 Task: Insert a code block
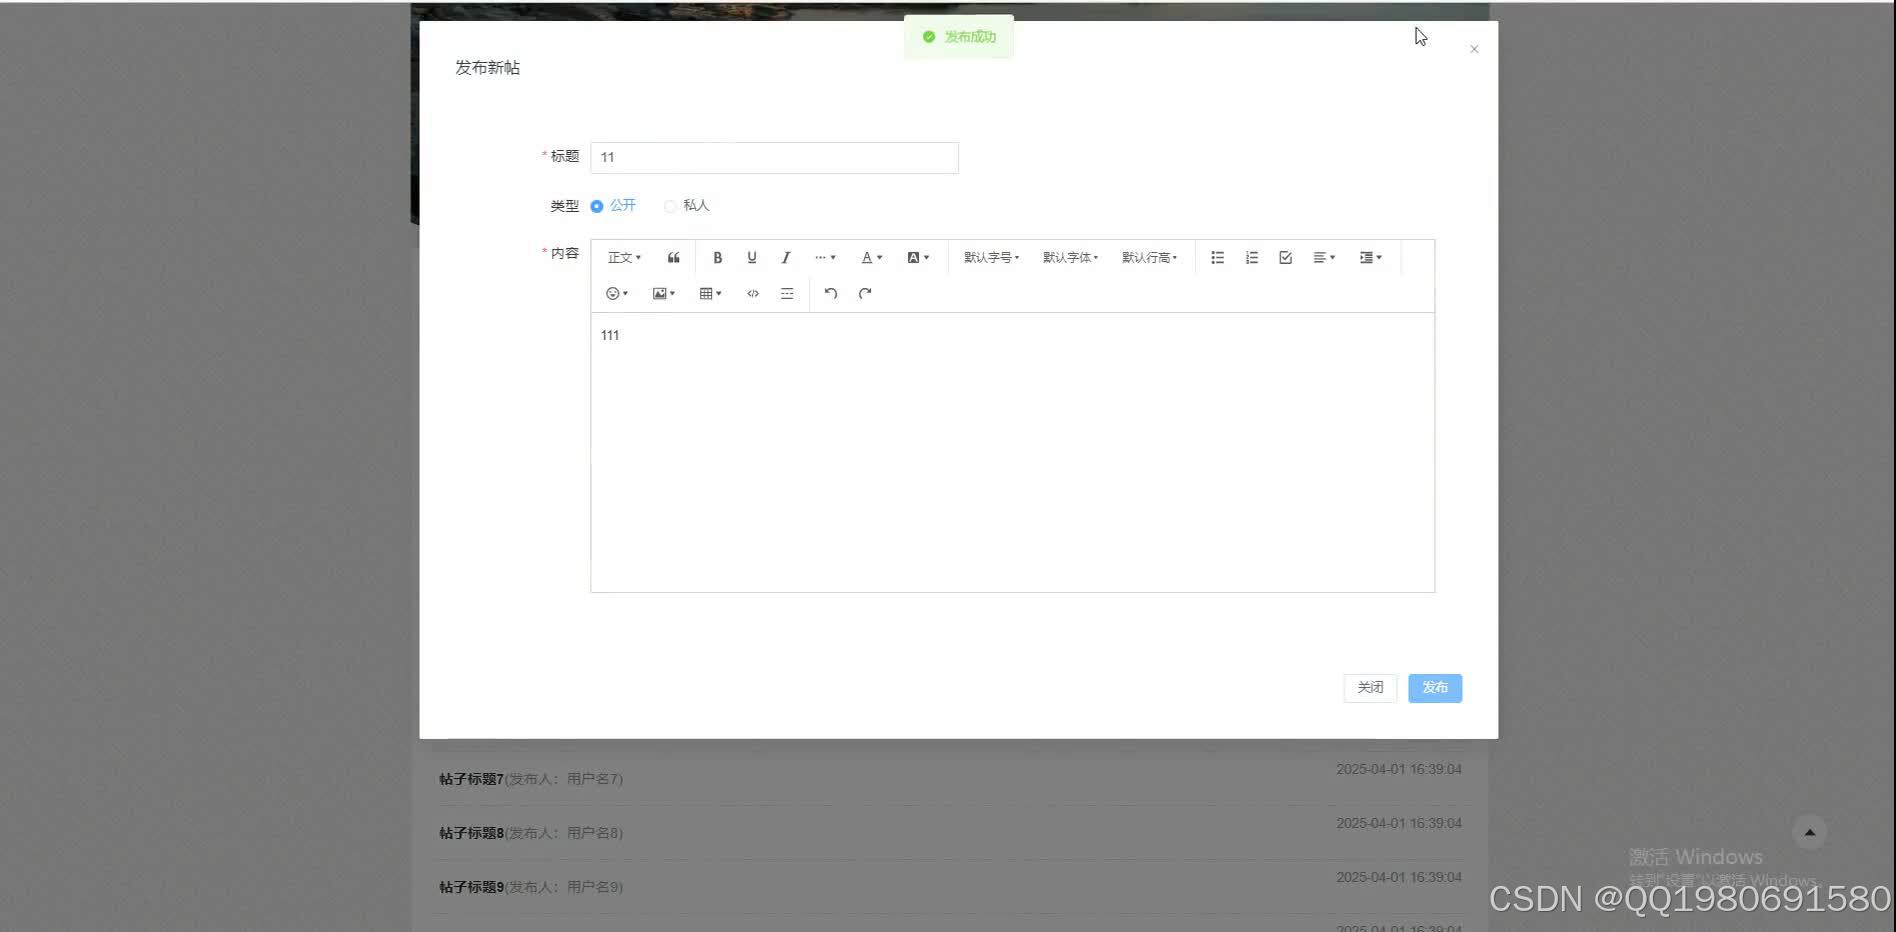click(x=753, y=294)
